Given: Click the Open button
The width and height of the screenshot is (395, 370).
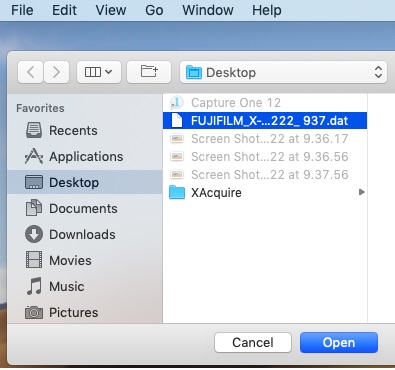Looking at the screenshot, I should point(339,343).
